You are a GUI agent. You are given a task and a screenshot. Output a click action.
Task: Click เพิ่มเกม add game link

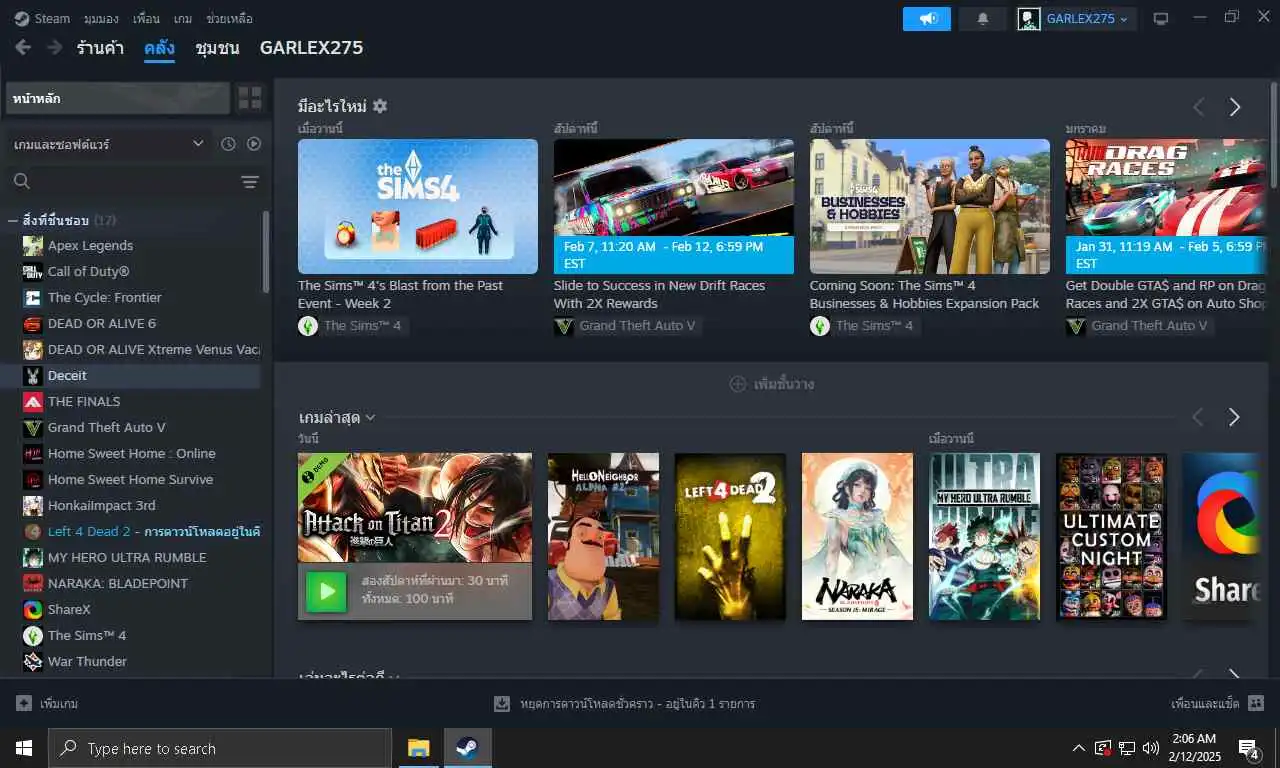59,704
